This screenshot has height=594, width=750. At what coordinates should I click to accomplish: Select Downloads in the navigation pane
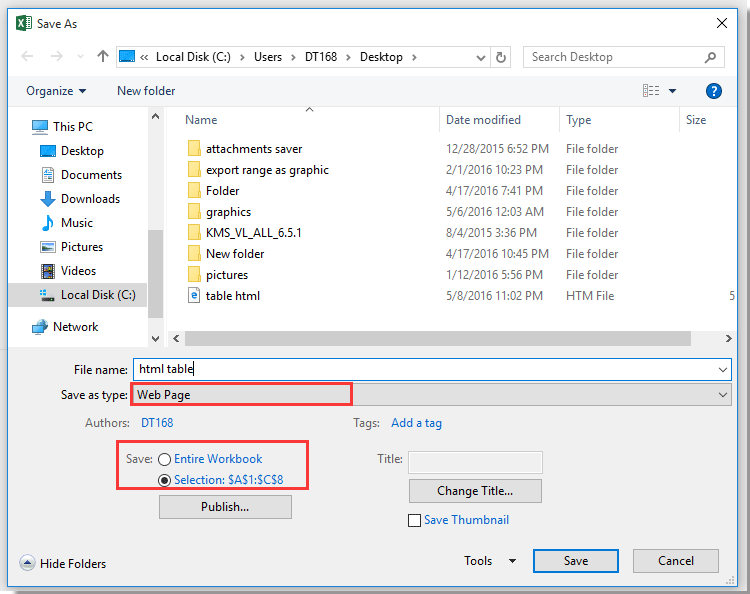(90, 199)
